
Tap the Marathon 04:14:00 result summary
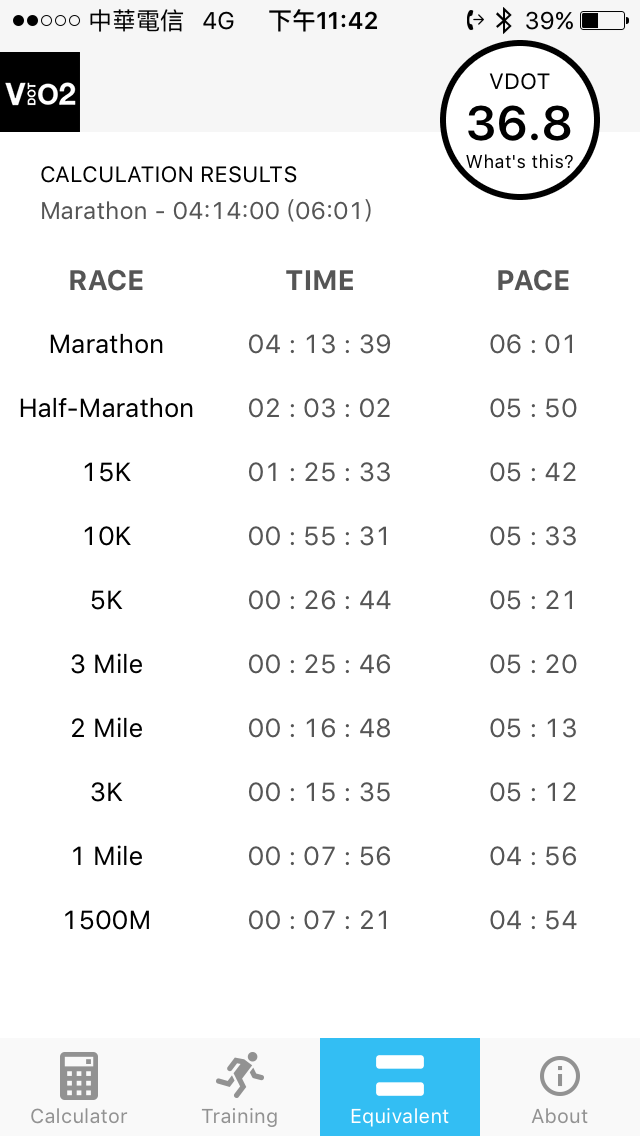(x=206, y=211)
